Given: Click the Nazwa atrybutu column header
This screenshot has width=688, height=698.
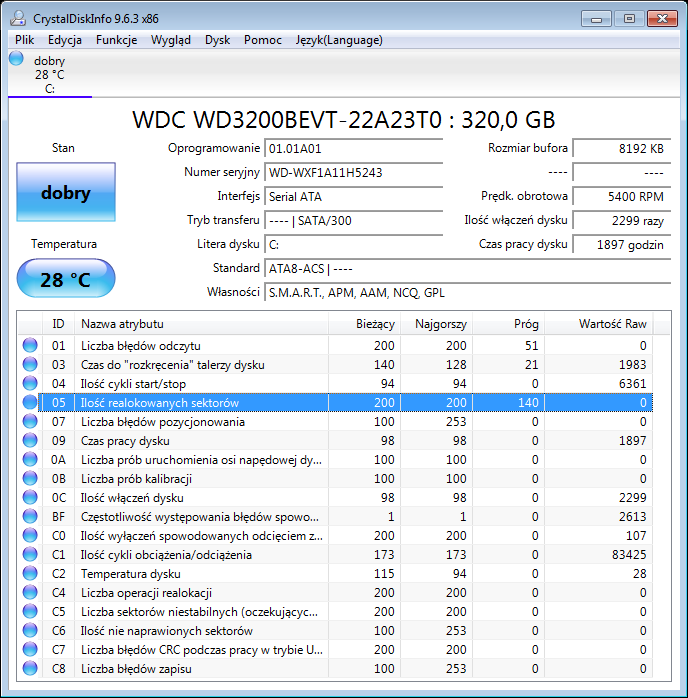Looking at the screenshot, I should (202, 324).
